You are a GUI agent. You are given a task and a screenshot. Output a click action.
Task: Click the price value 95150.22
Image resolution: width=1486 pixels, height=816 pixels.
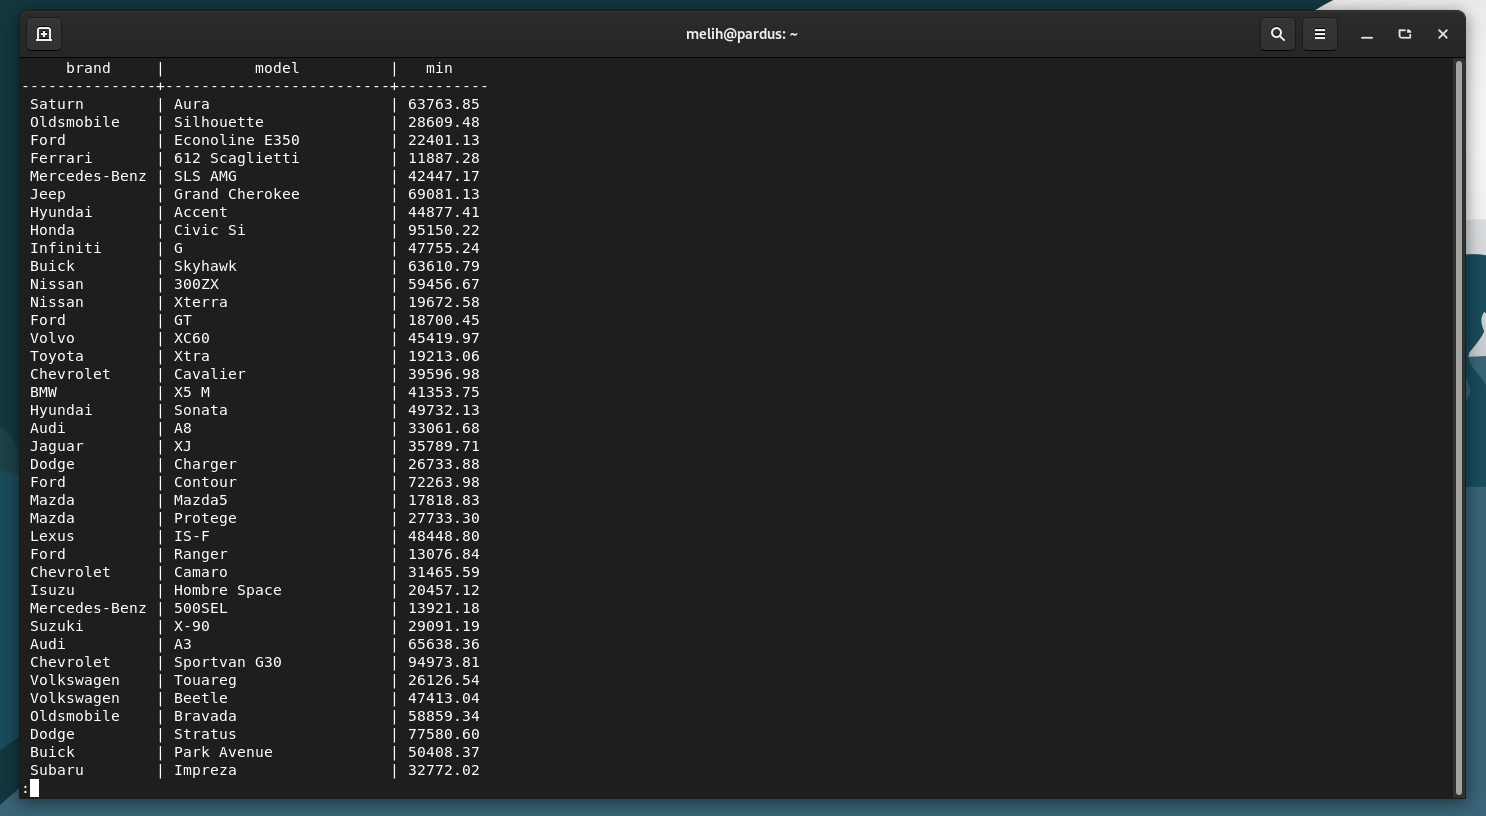[443, 230]
